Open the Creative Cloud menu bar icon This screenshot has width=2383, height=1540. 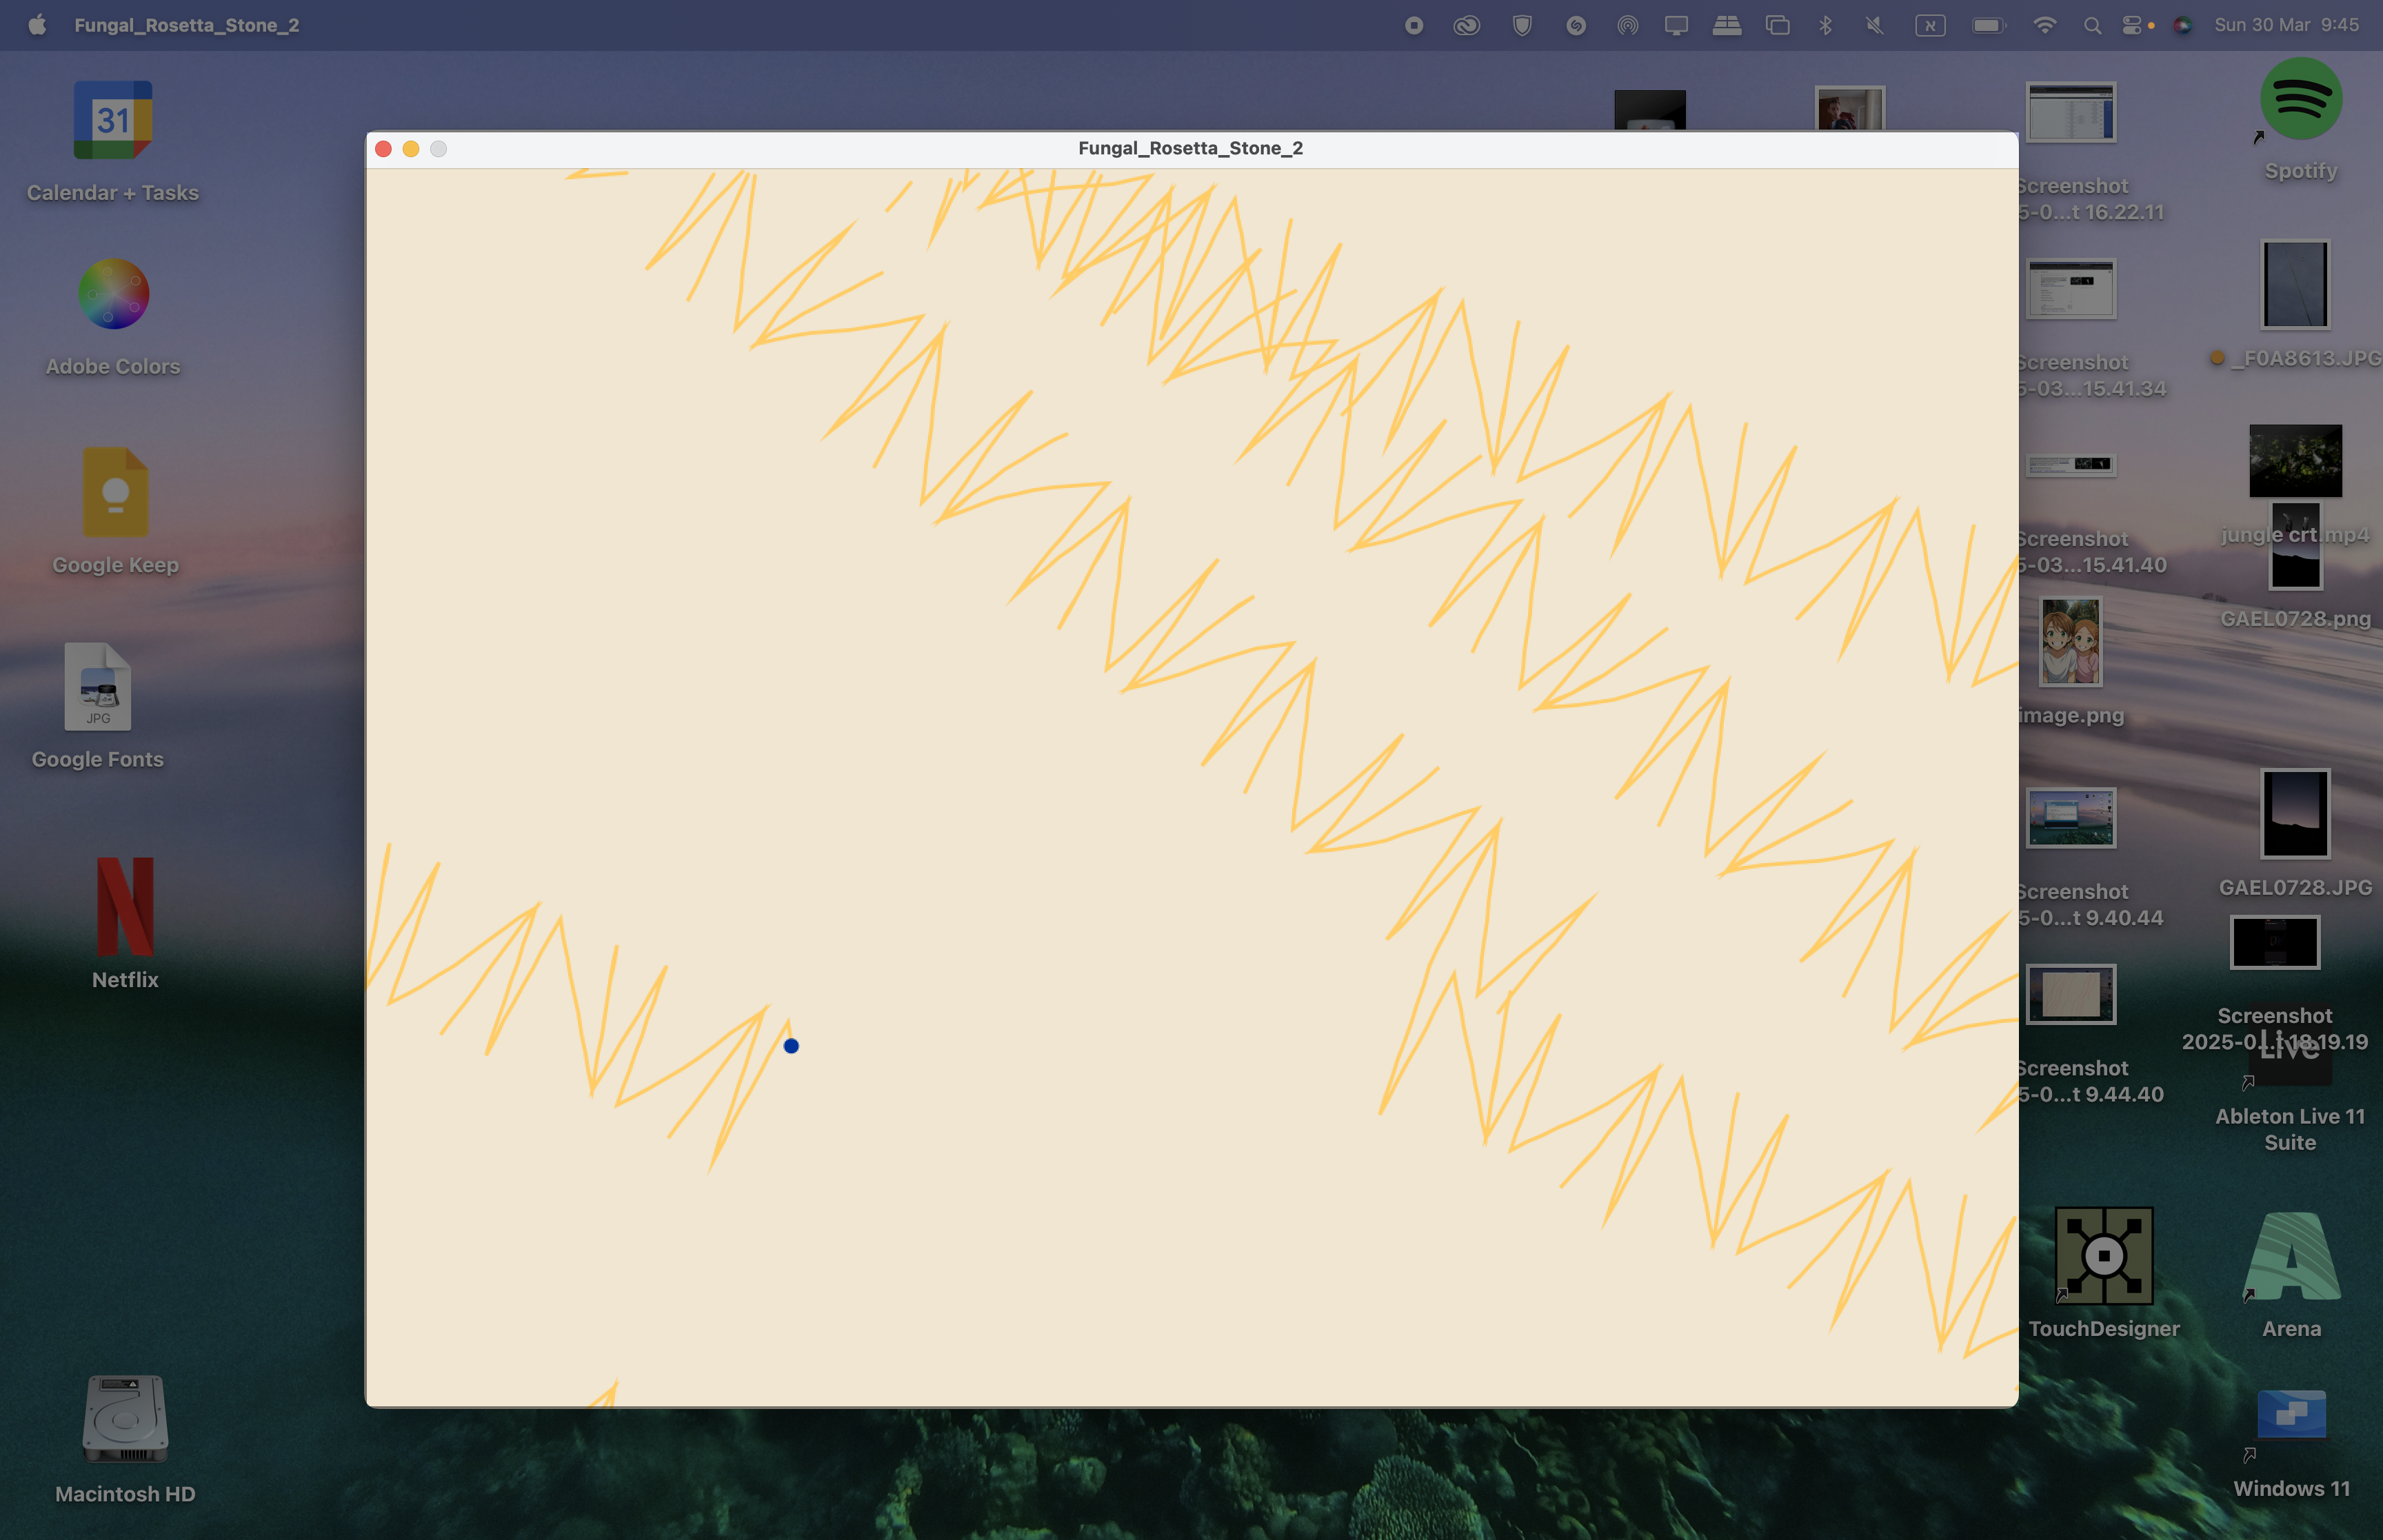tap(1467, 25)
